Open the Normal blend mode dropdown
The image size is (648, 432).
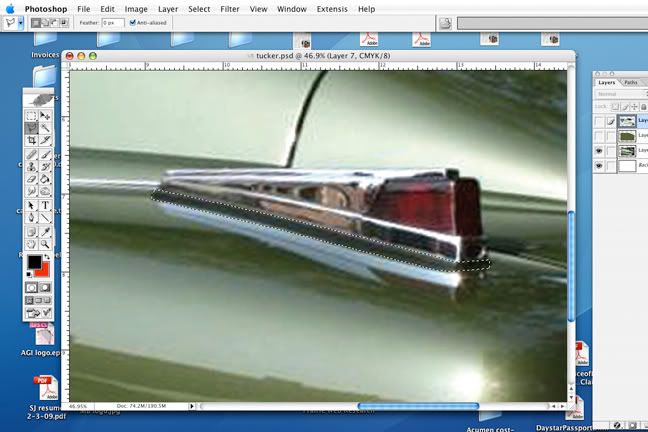pos(622,94)
